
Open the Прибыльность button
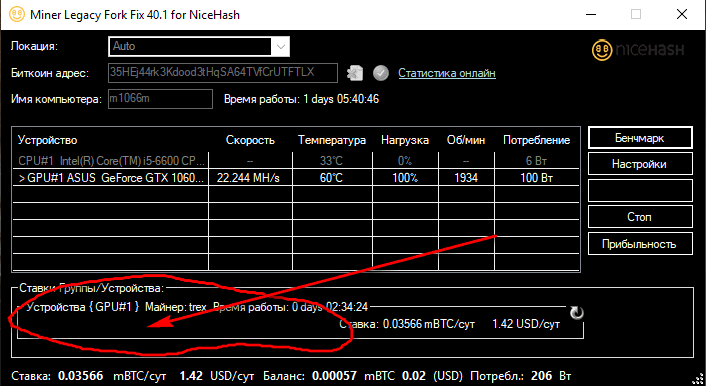click(x=640, y=244)
